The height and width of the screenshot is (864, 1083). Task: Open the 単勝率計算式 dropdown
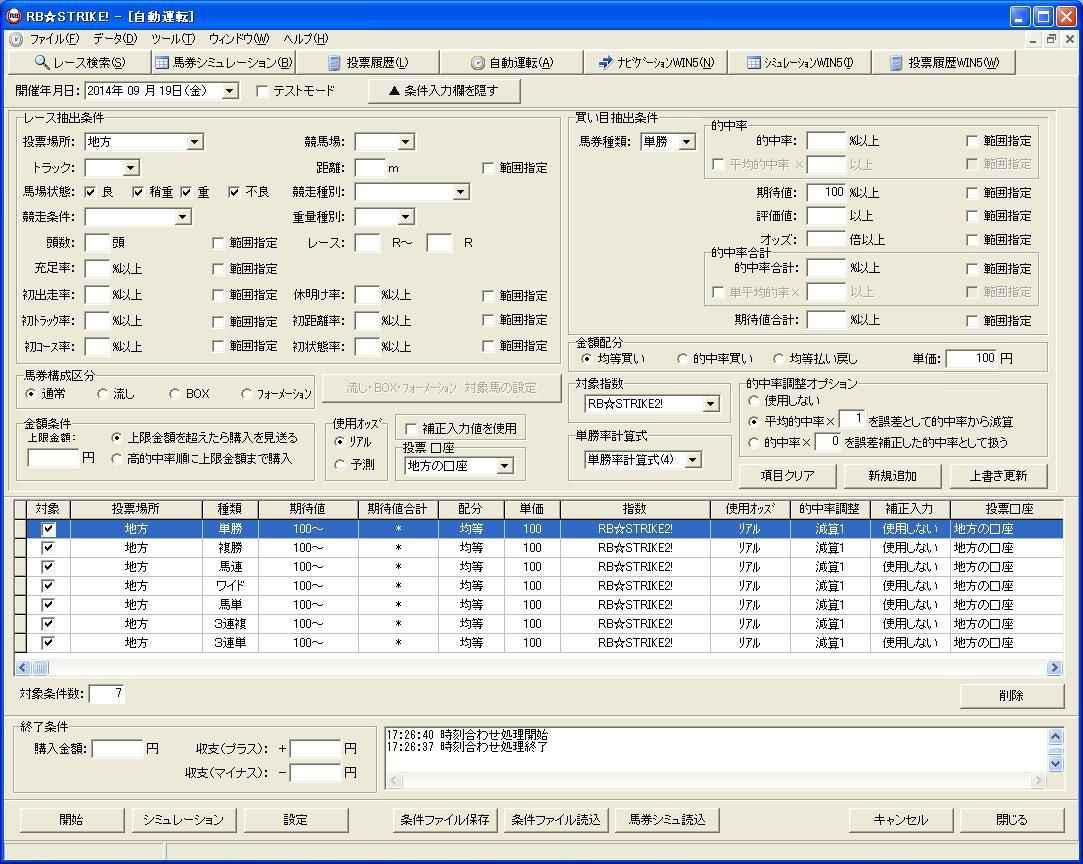click(693, 460)
